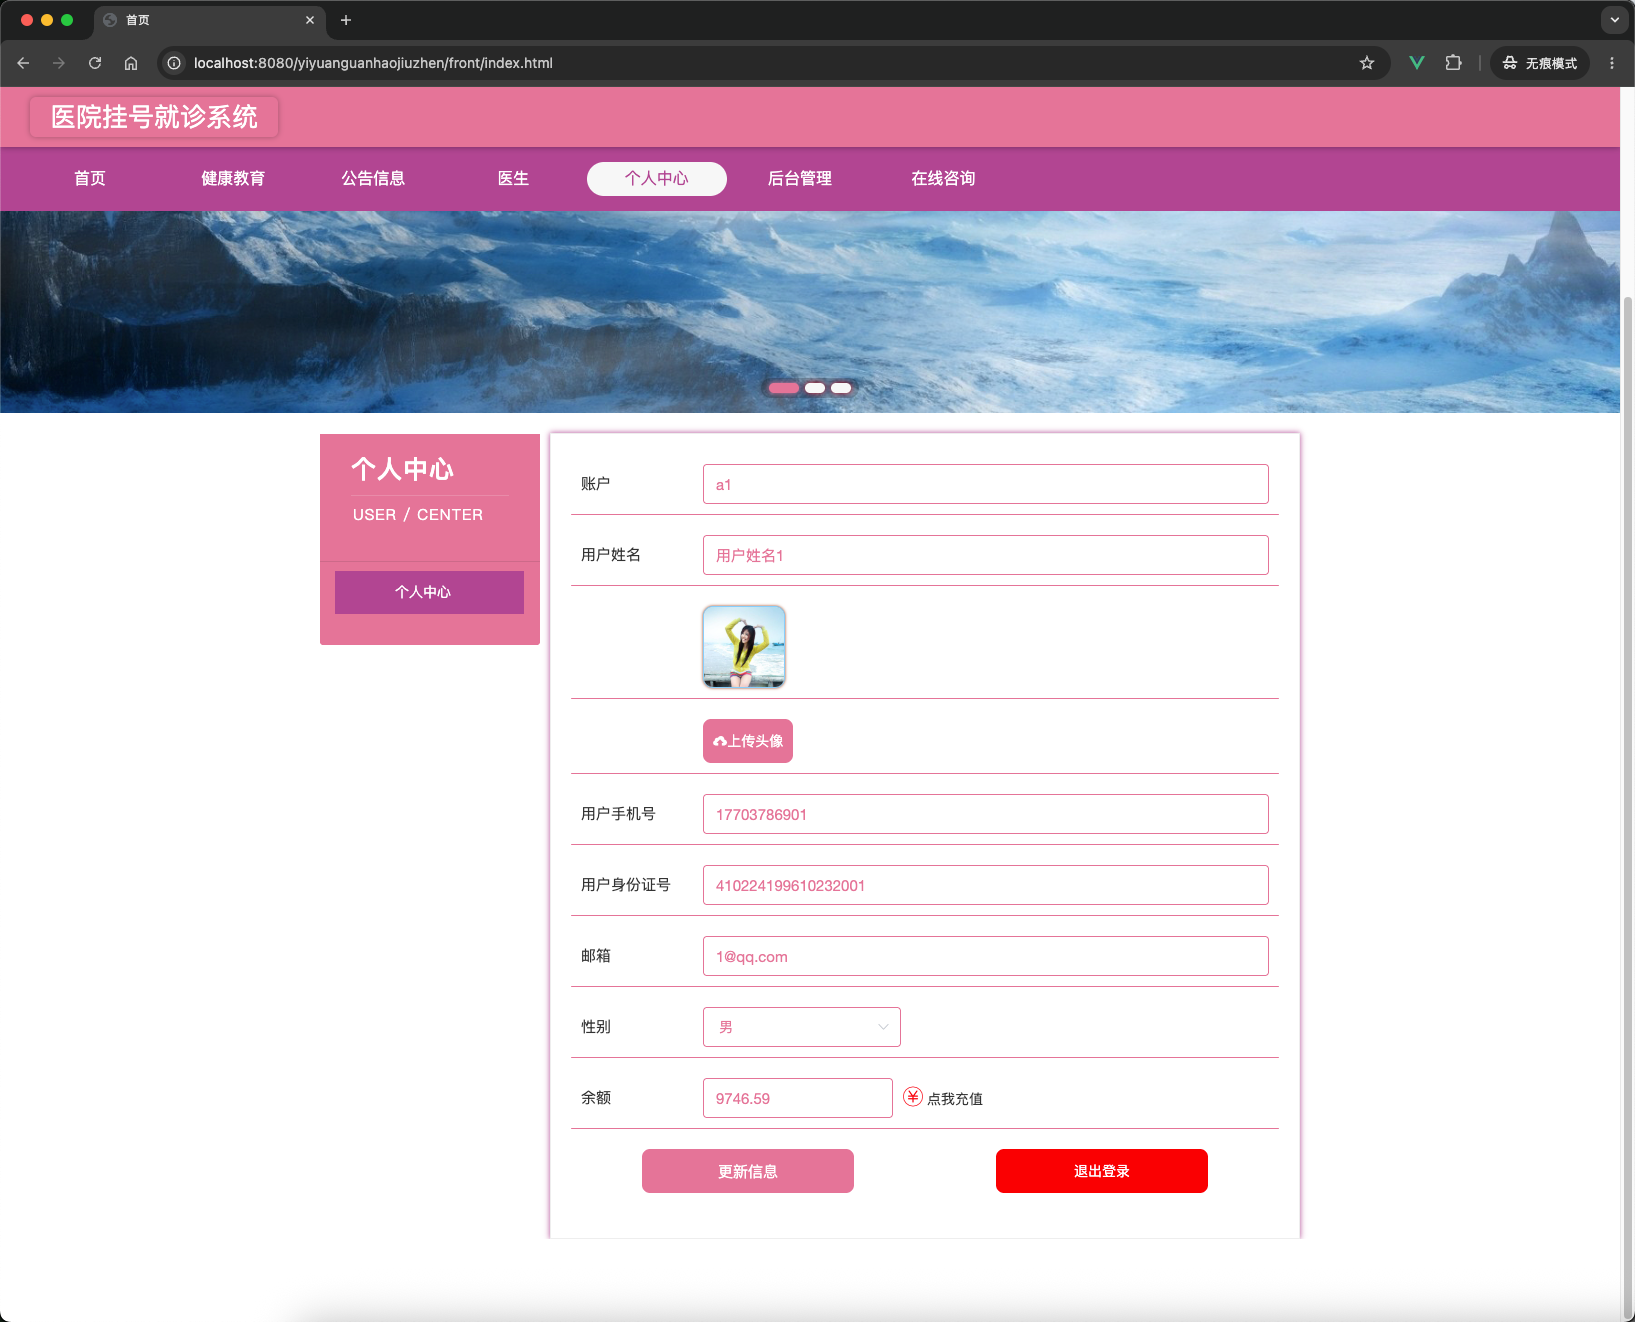The image size is (1635, 1322).
Task: Click the 账户 input field
Action: click(x=985, y=484)
